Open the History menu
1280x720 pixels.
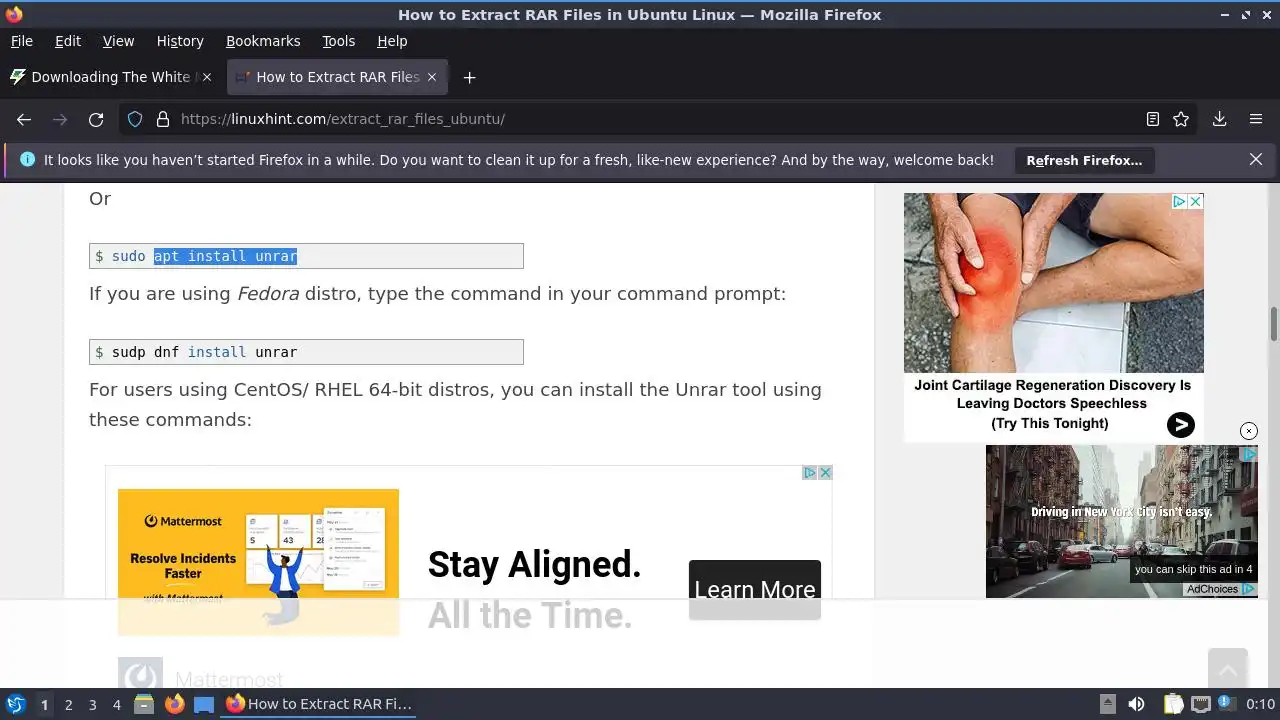180,41
